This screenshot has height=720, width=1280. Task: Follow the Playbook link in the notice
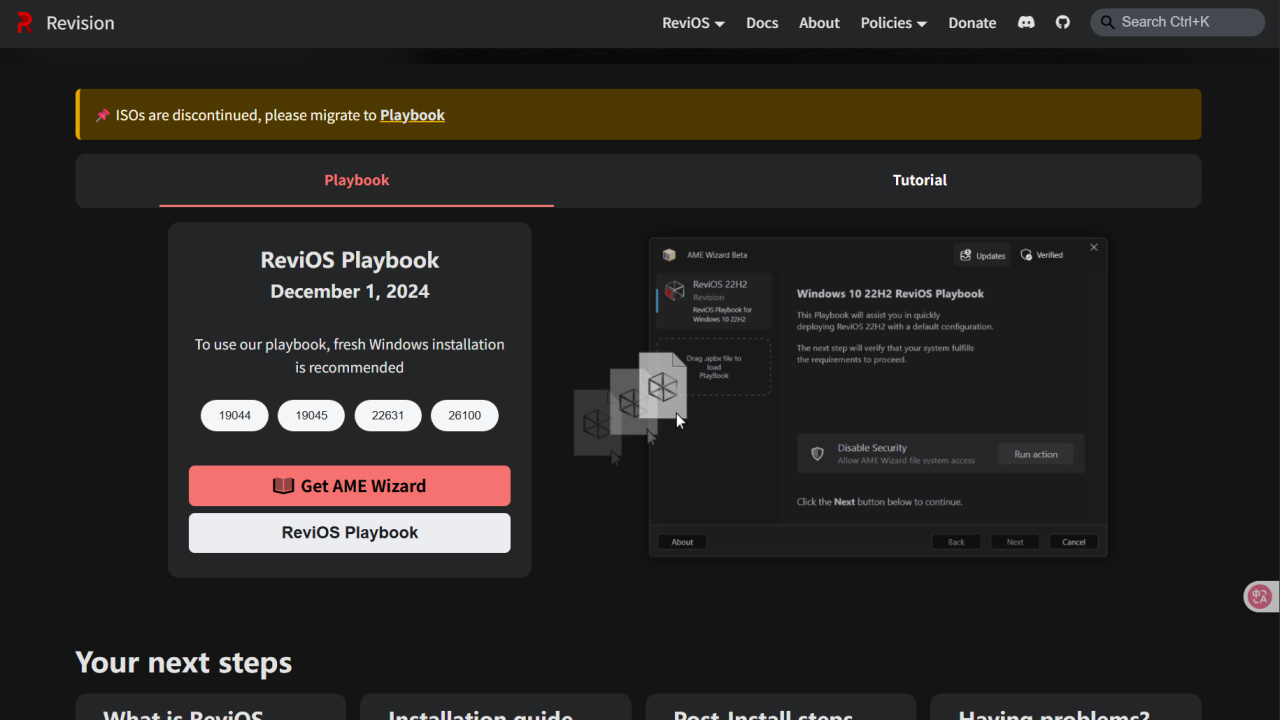412,115
